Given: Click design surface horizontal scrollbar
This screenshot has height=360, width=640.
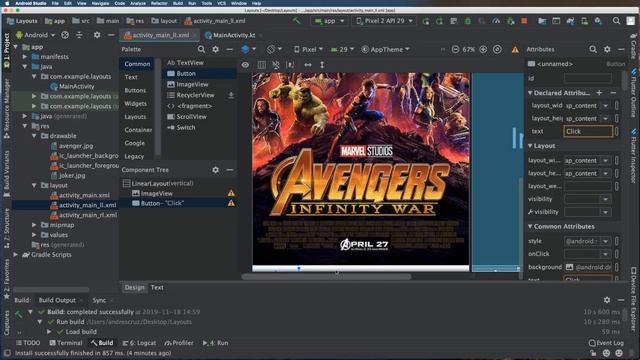Looking at the screenshot, I should tap(326, 276).
